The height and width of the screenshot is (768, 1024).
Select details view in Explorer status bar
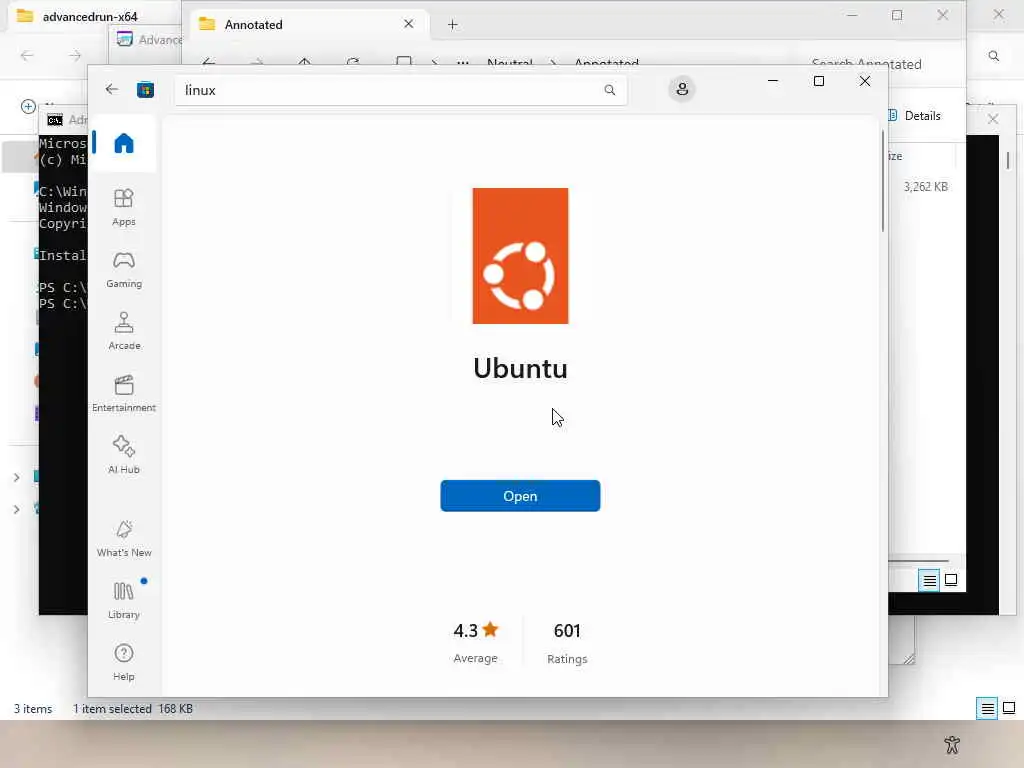(987, 708)
